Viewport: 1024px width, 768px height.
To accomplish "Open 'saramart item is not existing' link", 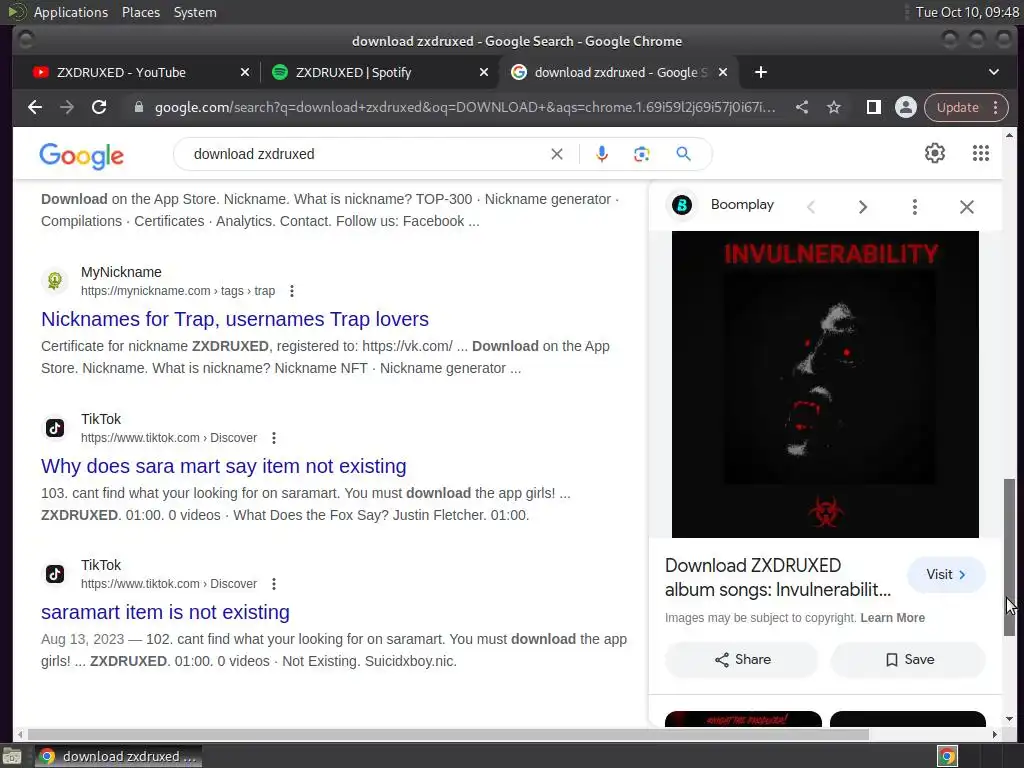I will point(165,613).
